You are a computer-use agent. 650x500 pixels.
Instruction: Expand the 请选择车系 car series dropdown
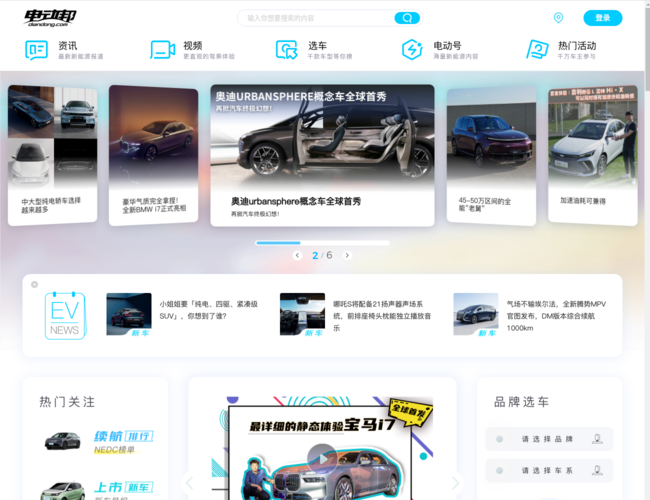coord(548,470)
